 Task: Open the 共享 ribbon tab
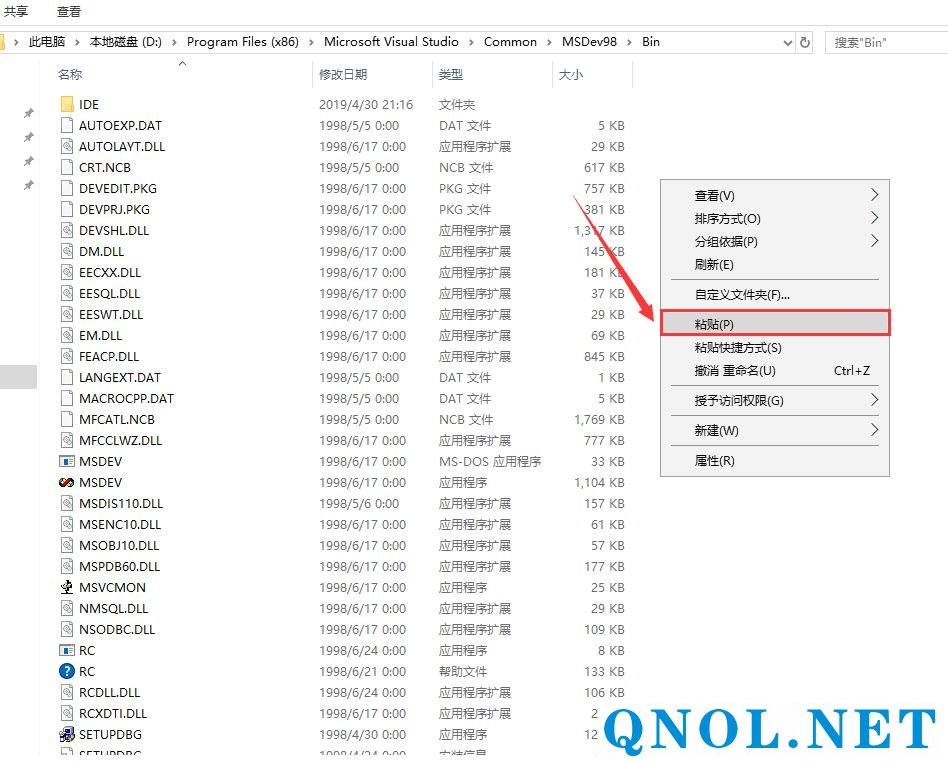[16, 11]
